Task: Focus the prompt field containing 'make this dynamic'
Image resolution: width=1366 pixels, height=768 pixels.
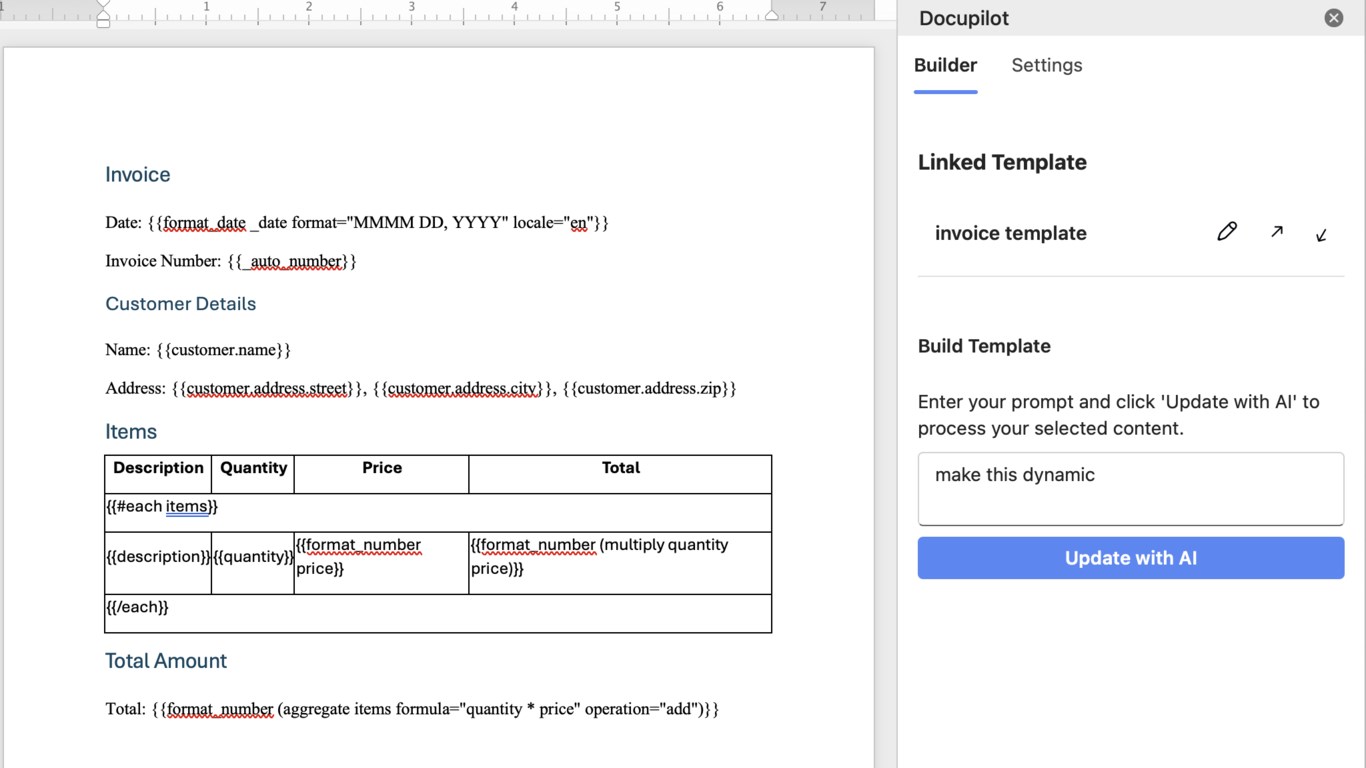Action: click(x=1131, y=489)
